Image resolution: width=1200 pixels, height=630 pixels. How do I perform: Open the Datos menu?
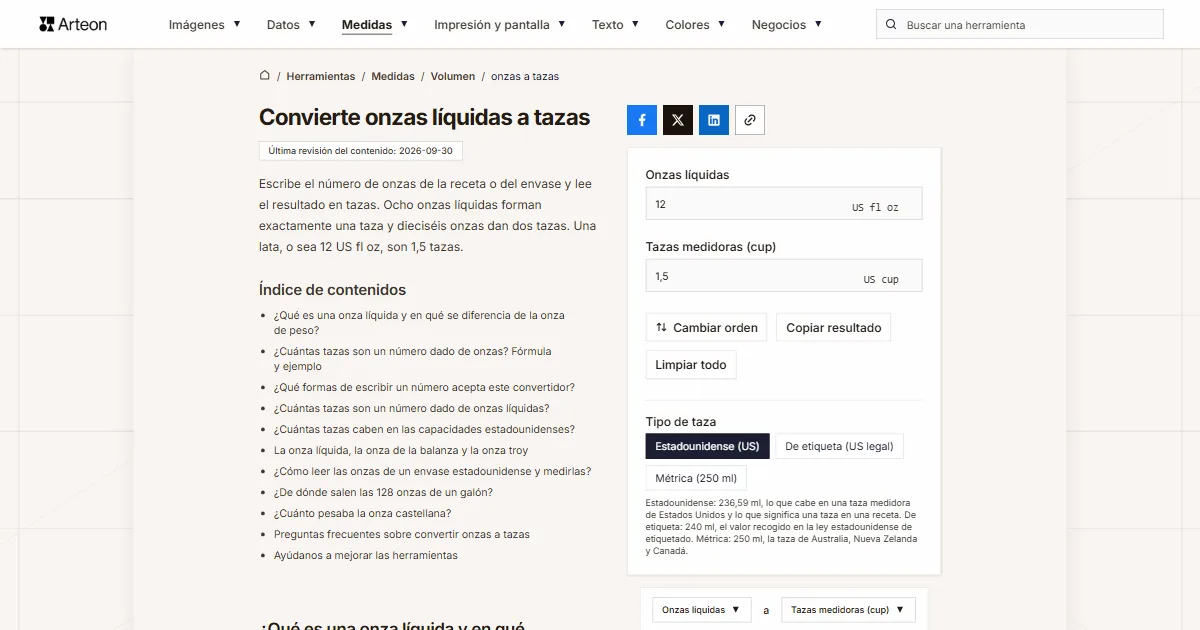click(x=291, y=24)
